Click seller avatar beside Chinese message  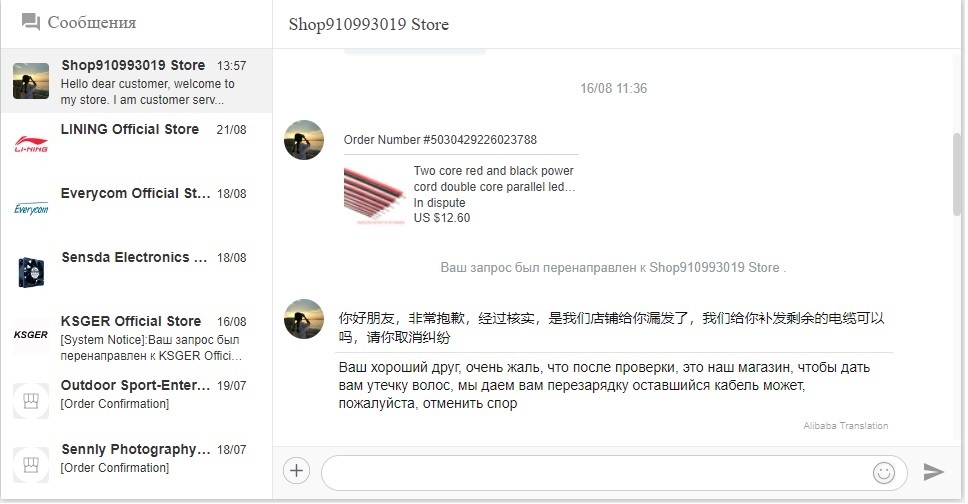[x=304, y=319]
